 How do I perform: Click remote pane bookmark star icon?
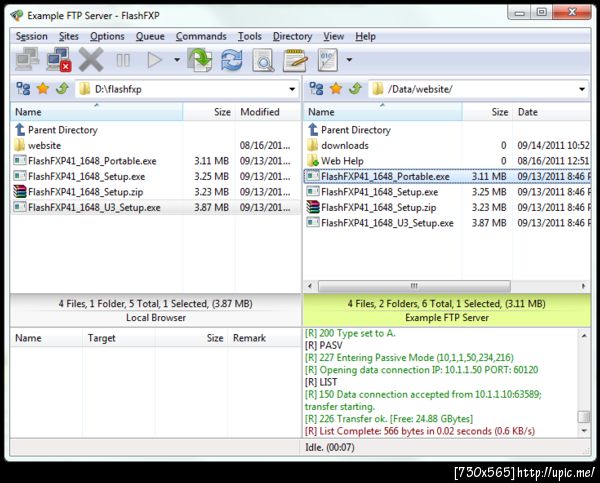[x=336, y=89]
